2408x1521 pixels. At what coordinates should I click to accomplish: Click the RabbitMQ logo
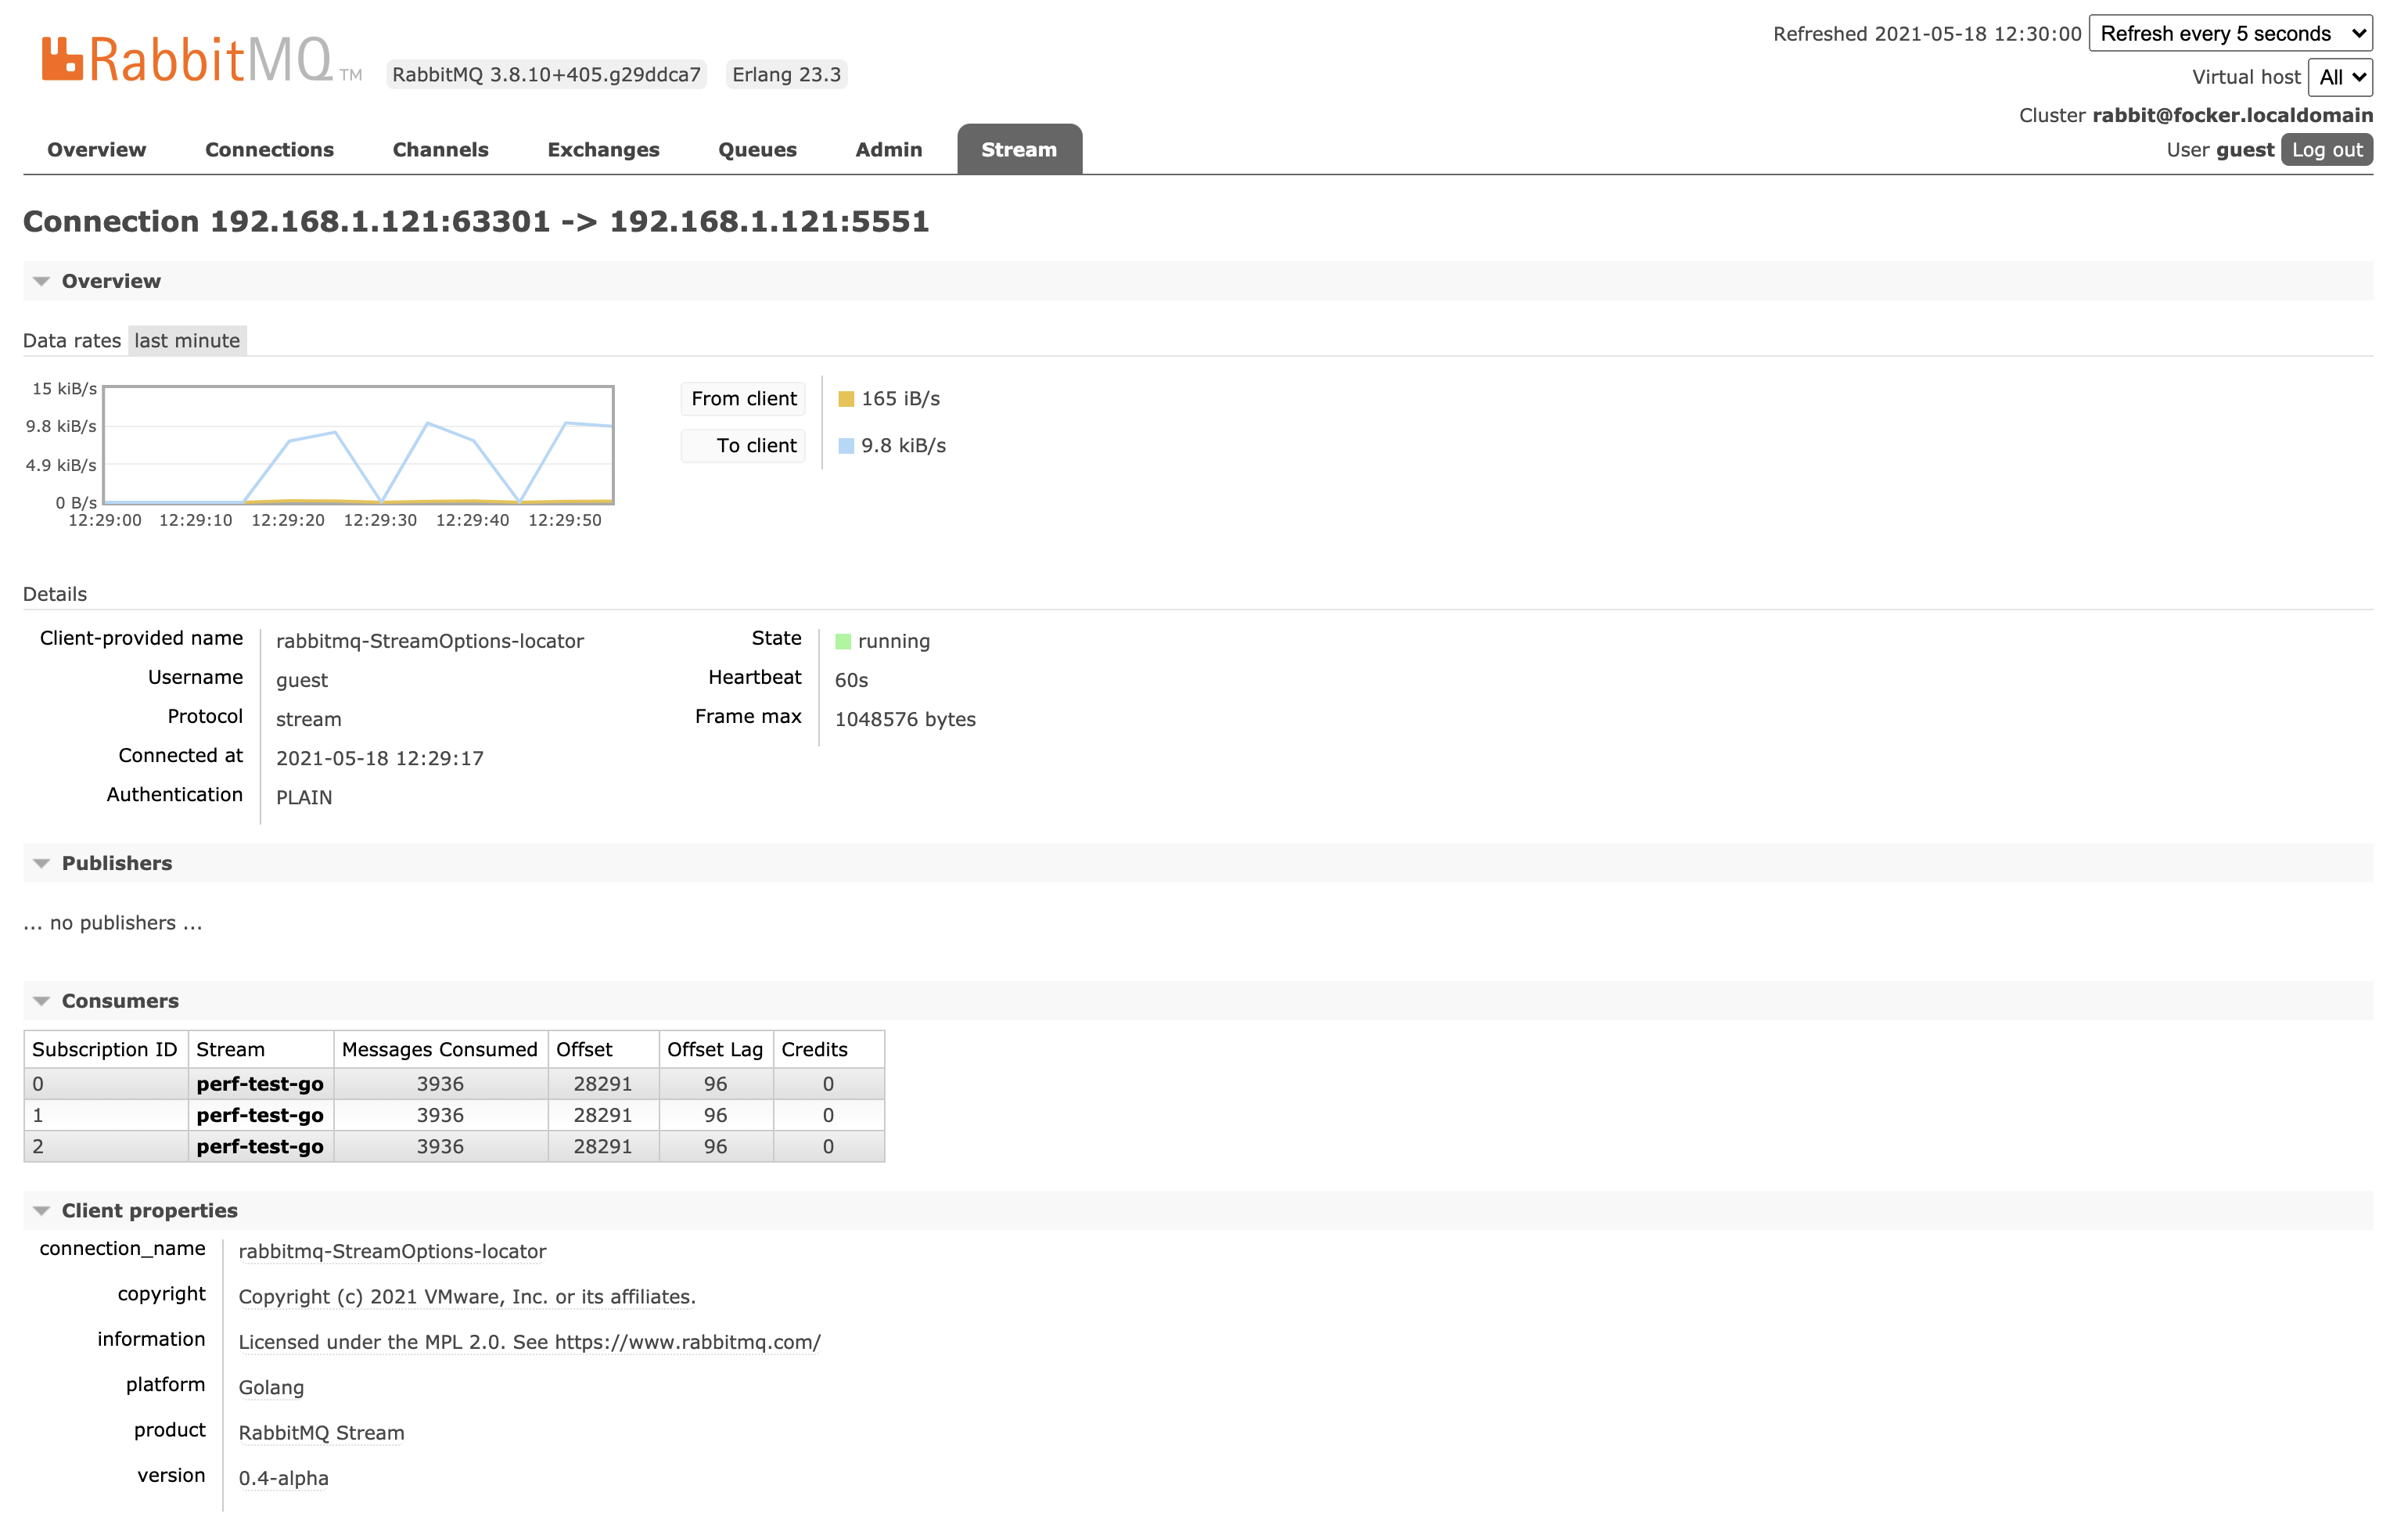pyautogui.click(x=186, y=60)
